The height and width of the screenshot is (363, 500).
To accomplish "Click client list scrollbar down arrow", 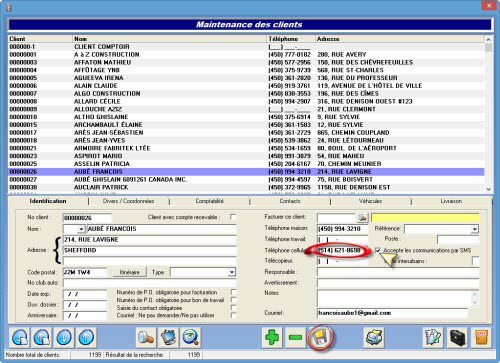I will point(488,189).
